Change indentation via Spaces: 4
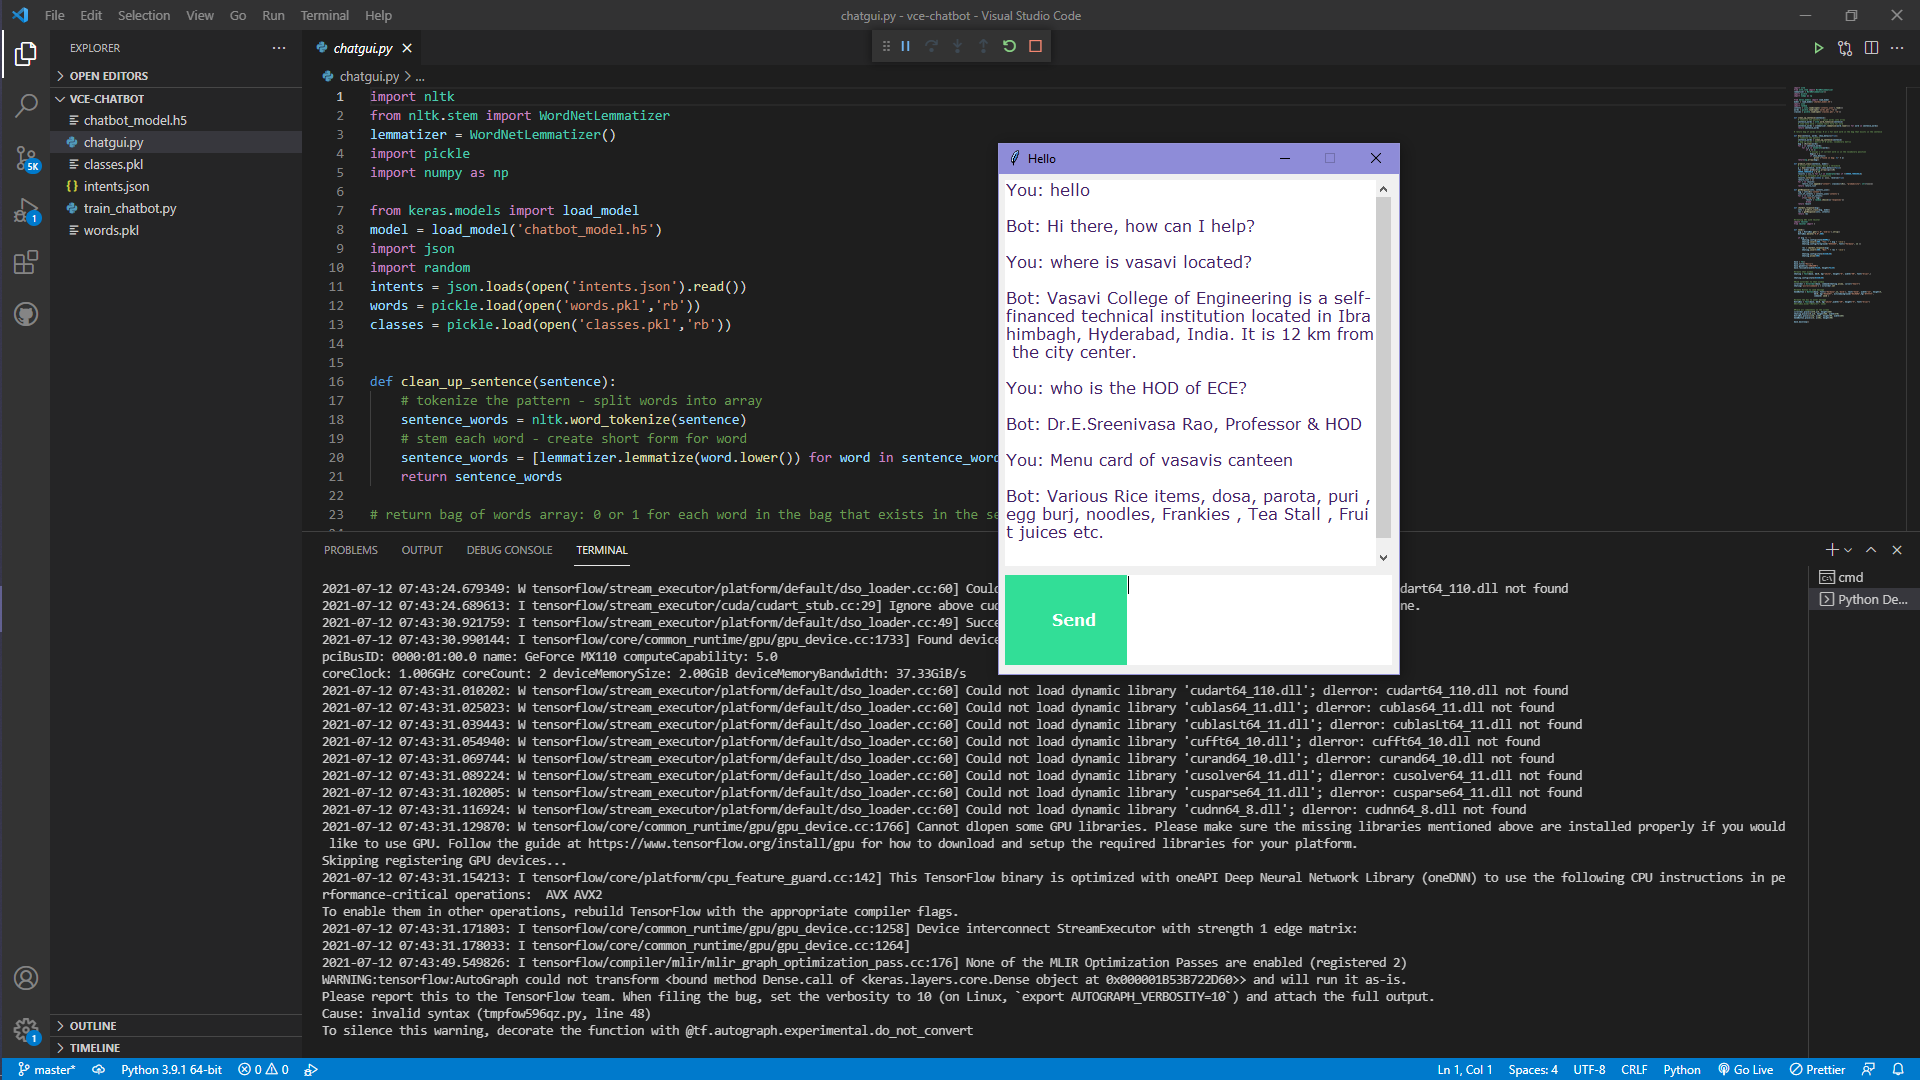Image resolution: width=1920 pixels, height=1080 pixels. [1533, 1069]
